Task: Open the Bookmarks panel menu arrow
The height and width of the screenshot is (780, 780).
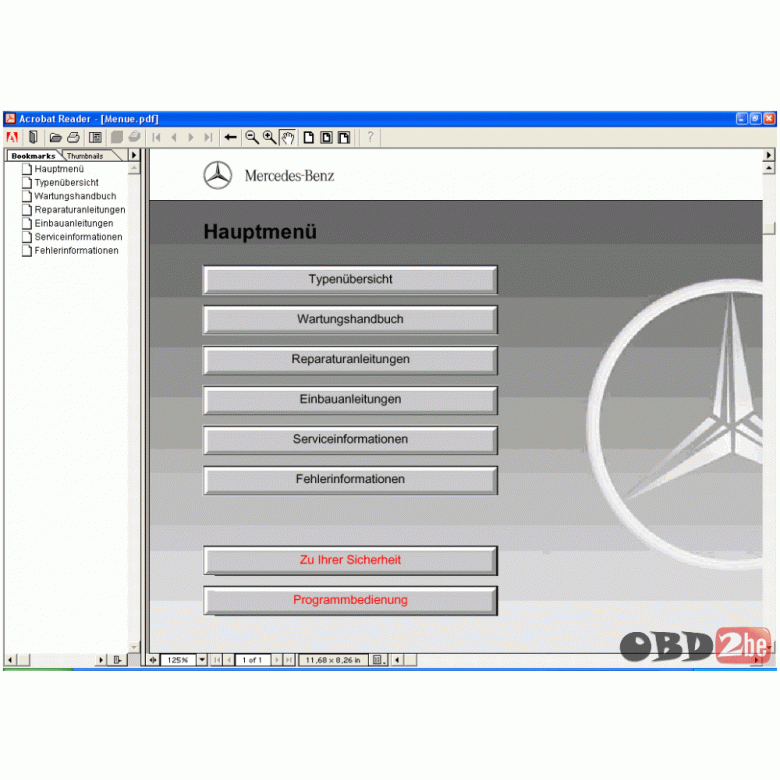Action: tap(134, 155)
